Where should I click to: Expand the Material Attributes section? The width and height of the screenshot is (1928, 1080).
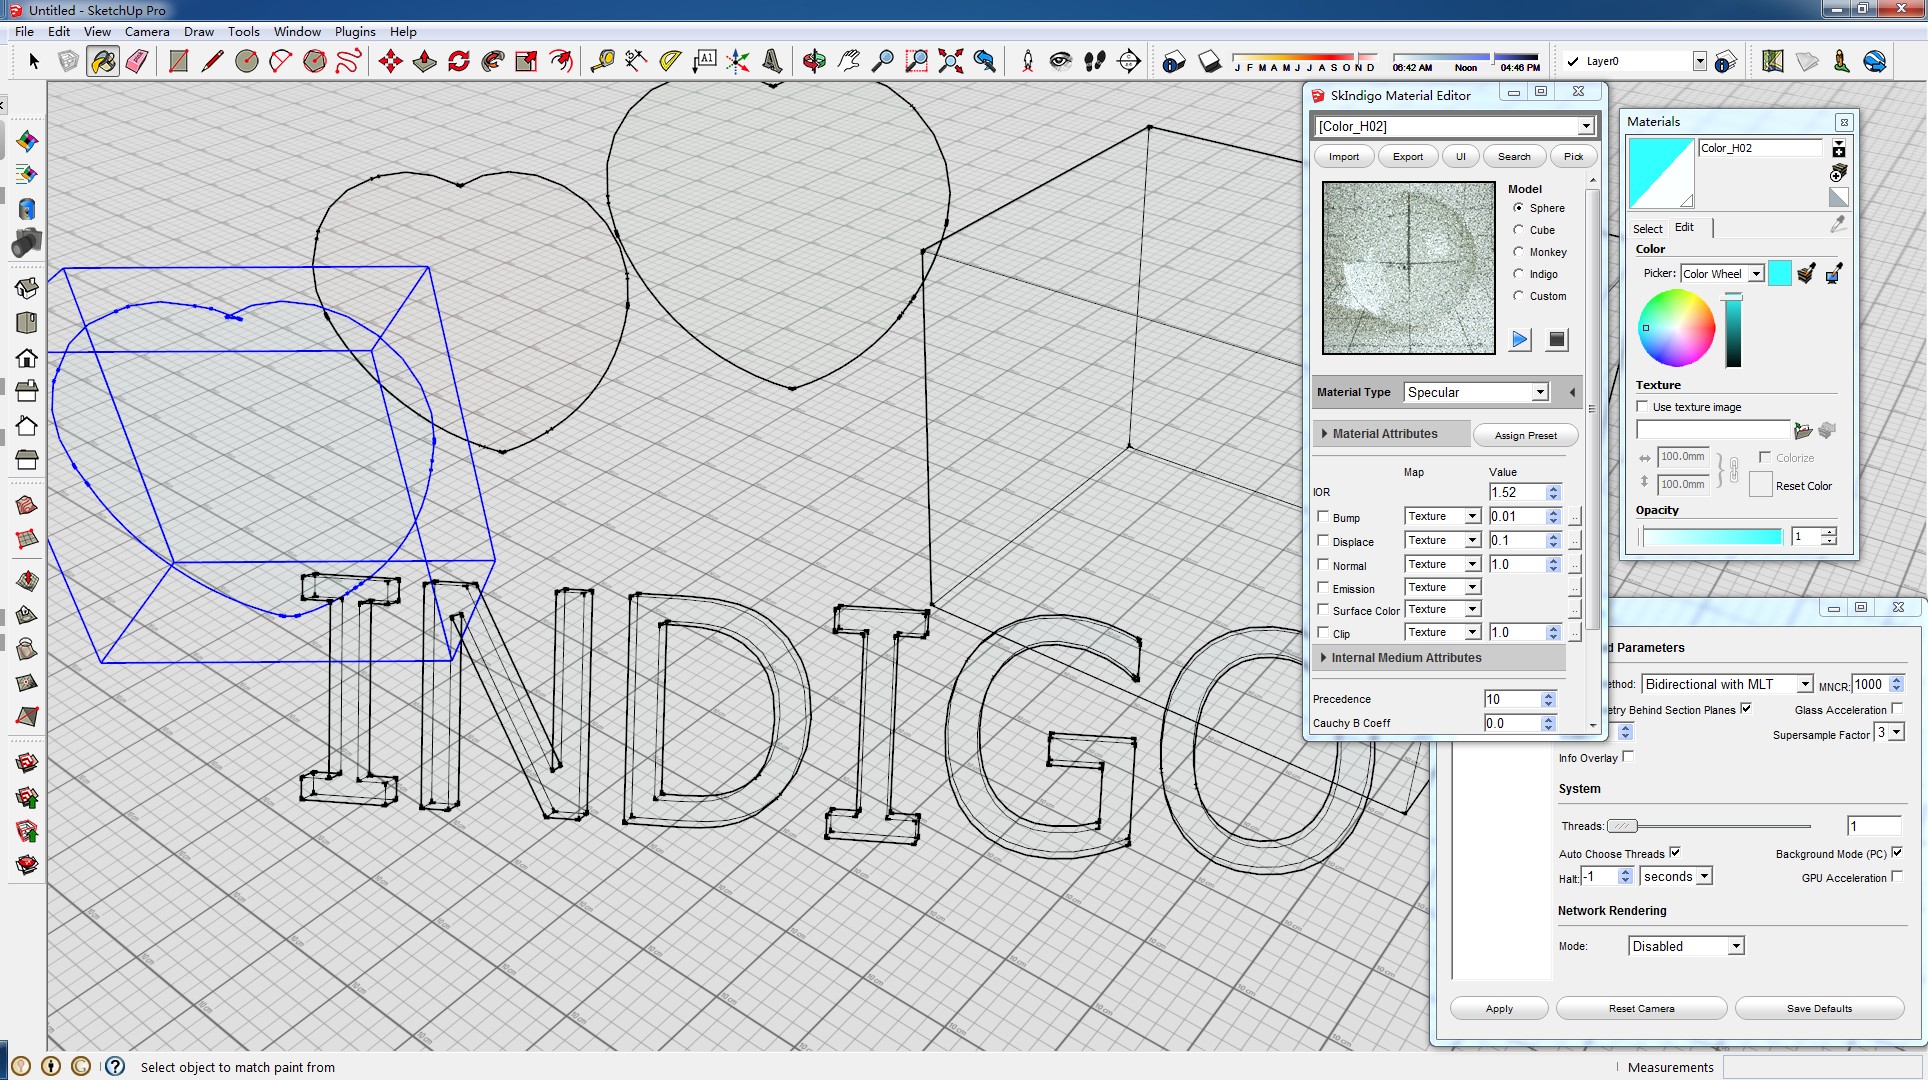1390,434
